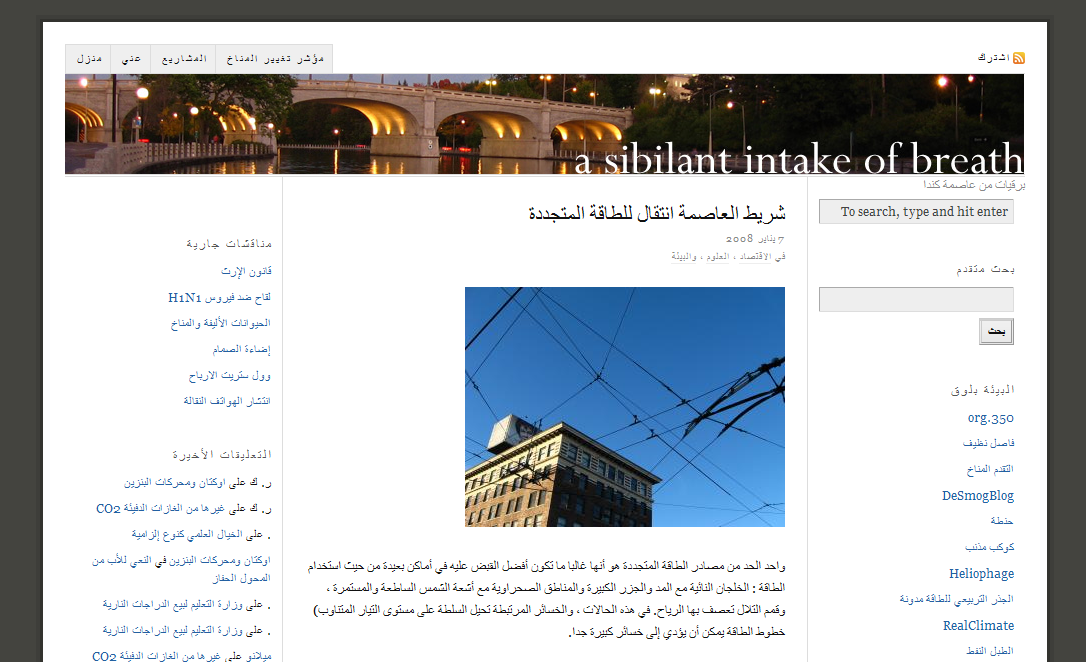
Task: Switch to the المشاريع (Projects) tab
Action: pos(183,59)
